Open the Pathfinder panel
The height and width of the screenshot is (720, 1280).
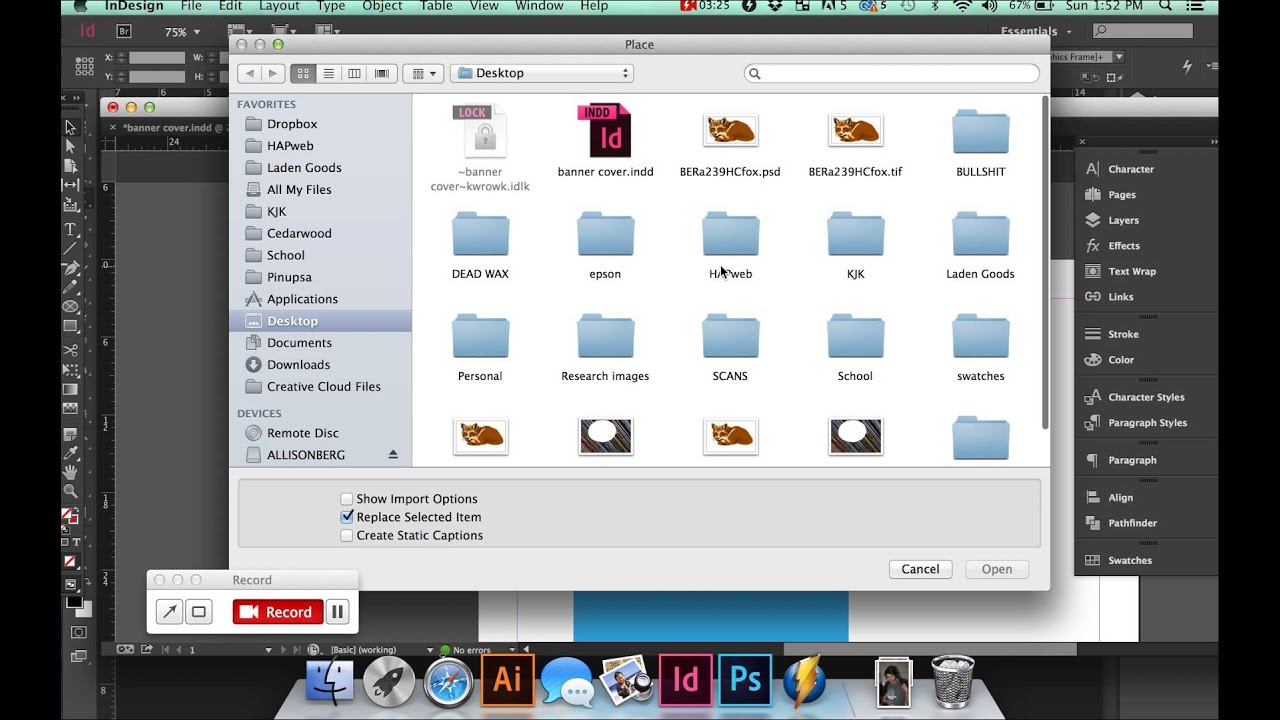point(1132,523)
